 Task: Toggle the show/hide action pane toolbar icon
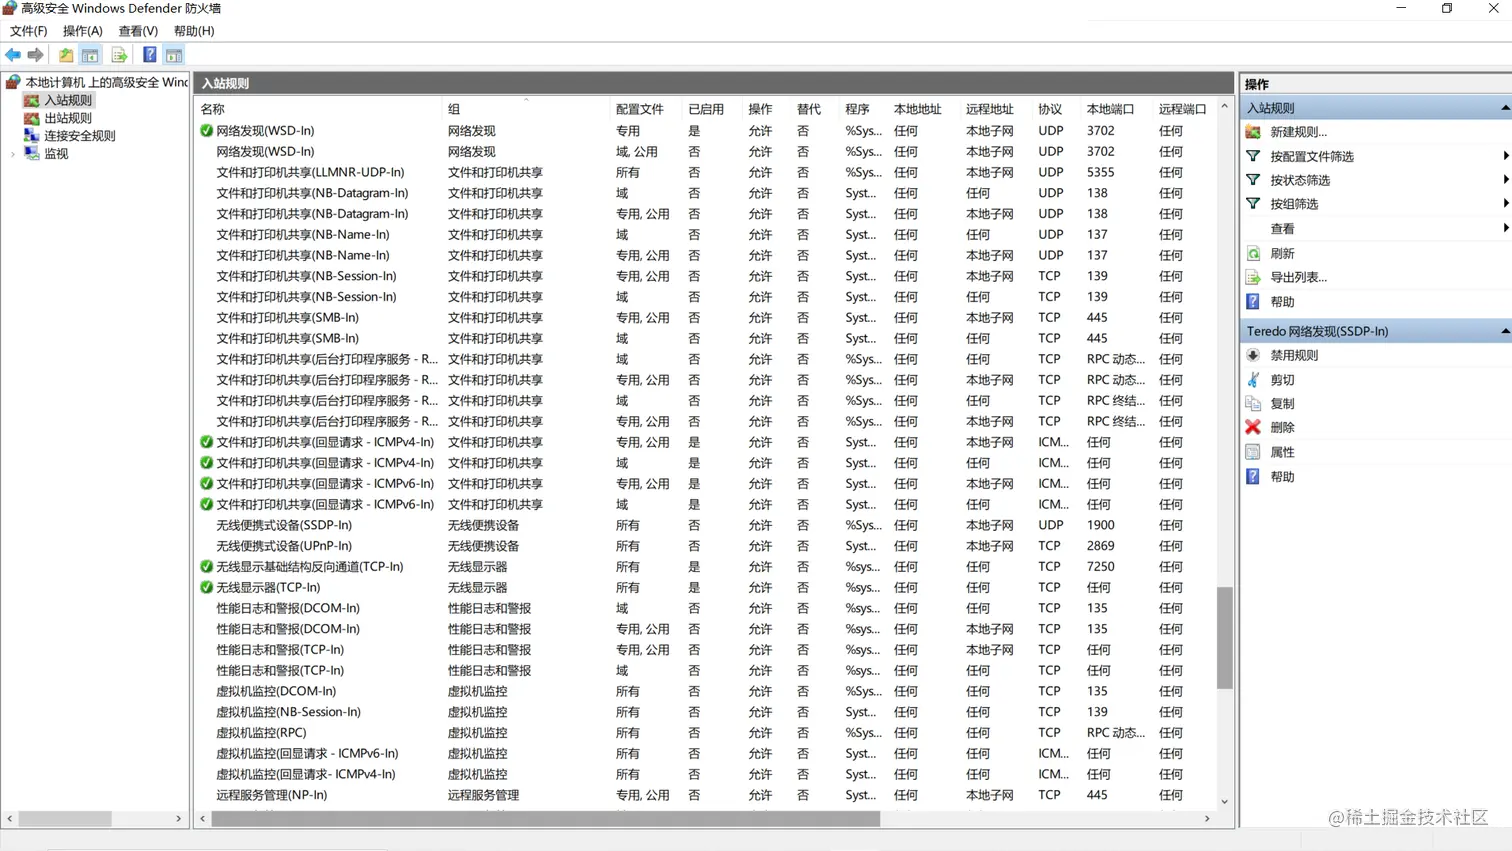coord(174,55)
